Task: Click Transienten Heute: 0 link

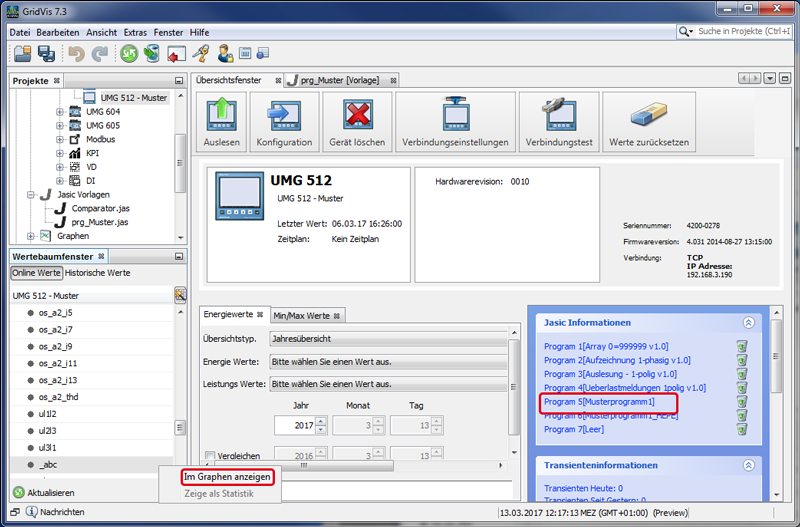Action: (x=583, y=488)
